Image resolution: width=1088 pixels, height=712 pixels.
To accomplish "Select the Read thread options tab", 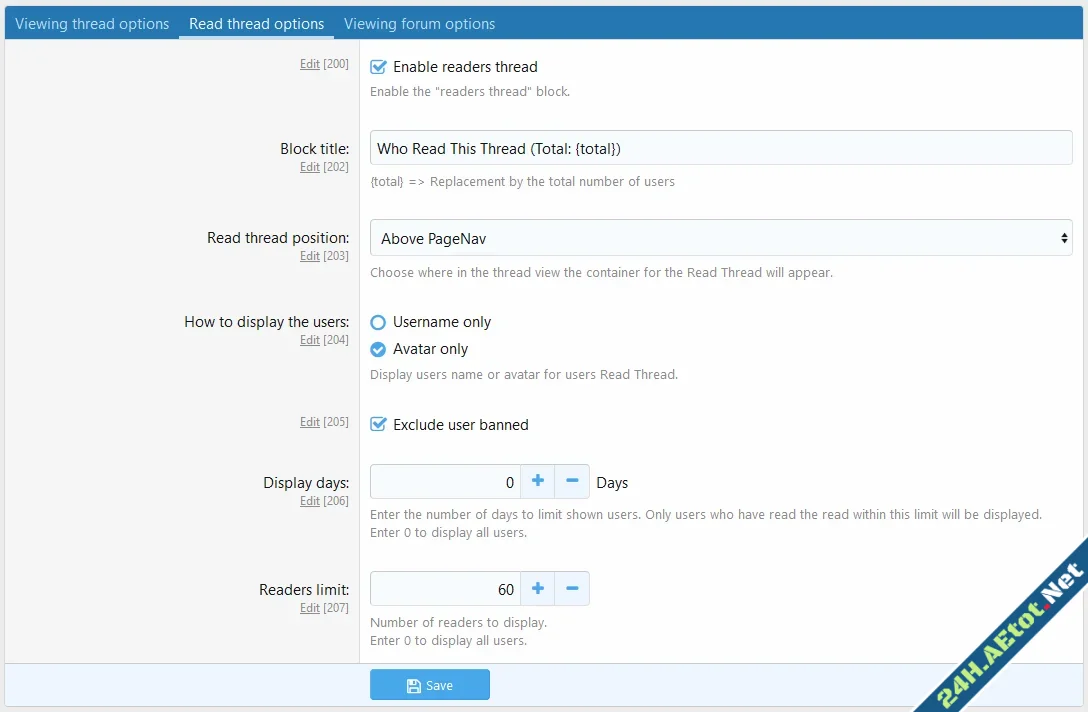I will tap(256, 24).
